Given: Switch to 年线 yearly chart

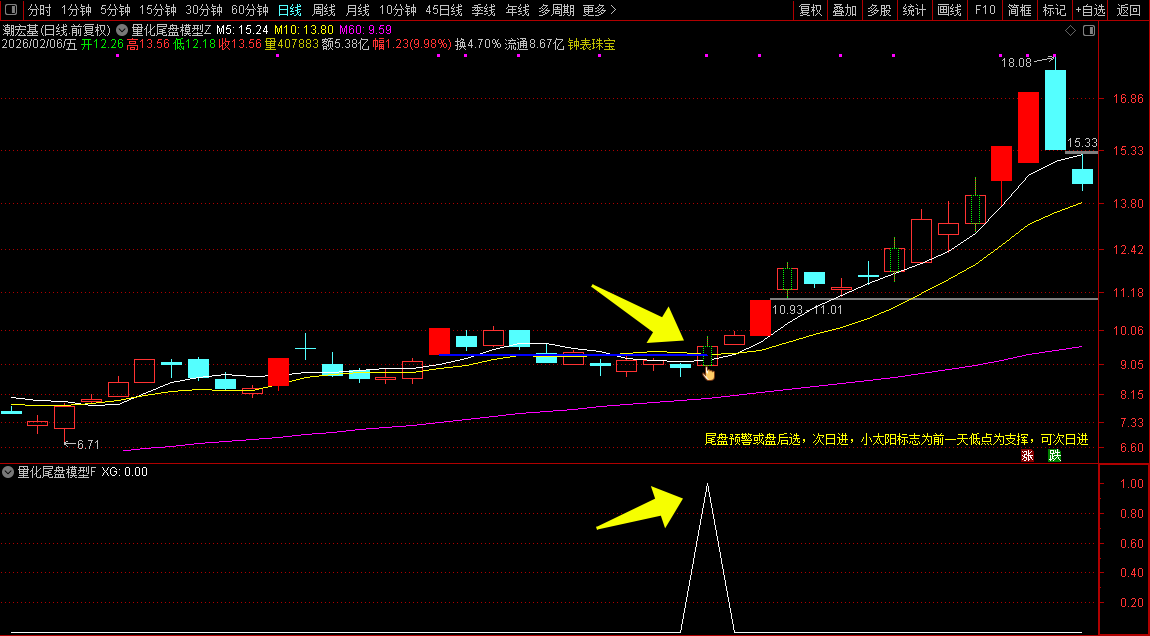Looking at the screenshot, I should [517, 10].
